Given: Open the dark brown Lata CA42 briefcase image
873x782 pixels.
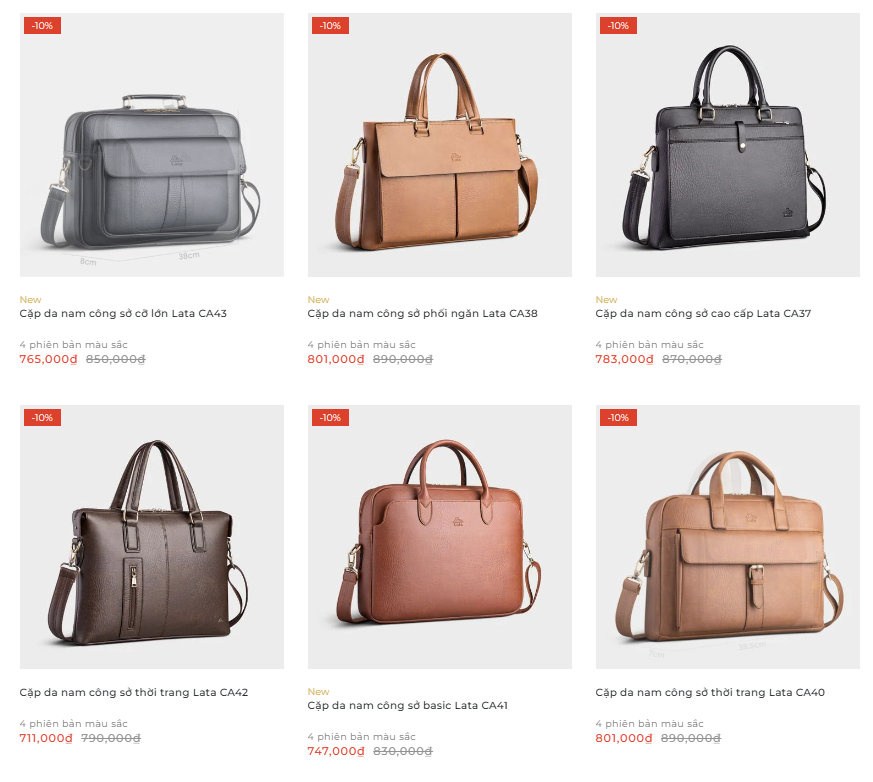Looking at the screenshot, I should pyautogui.click(x=151, y=537).
